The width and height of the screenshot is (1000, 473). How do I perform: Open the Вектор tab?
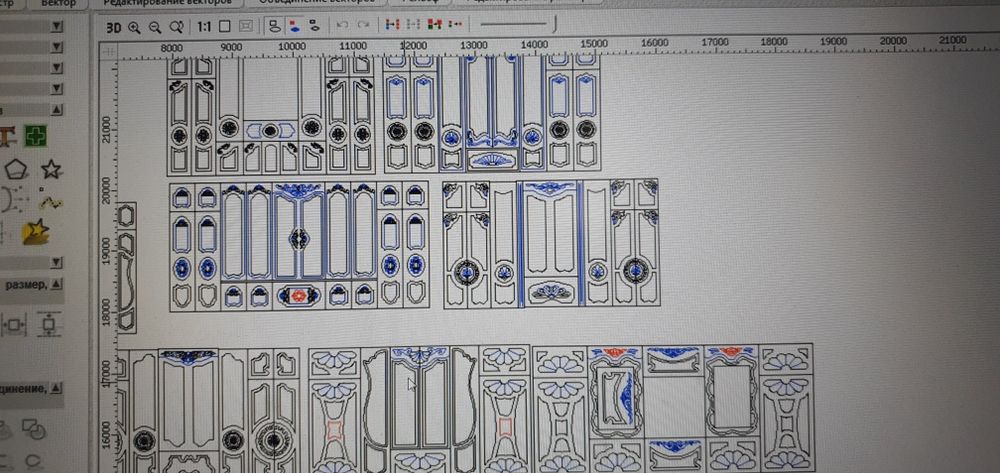click(x=58, y=3)
